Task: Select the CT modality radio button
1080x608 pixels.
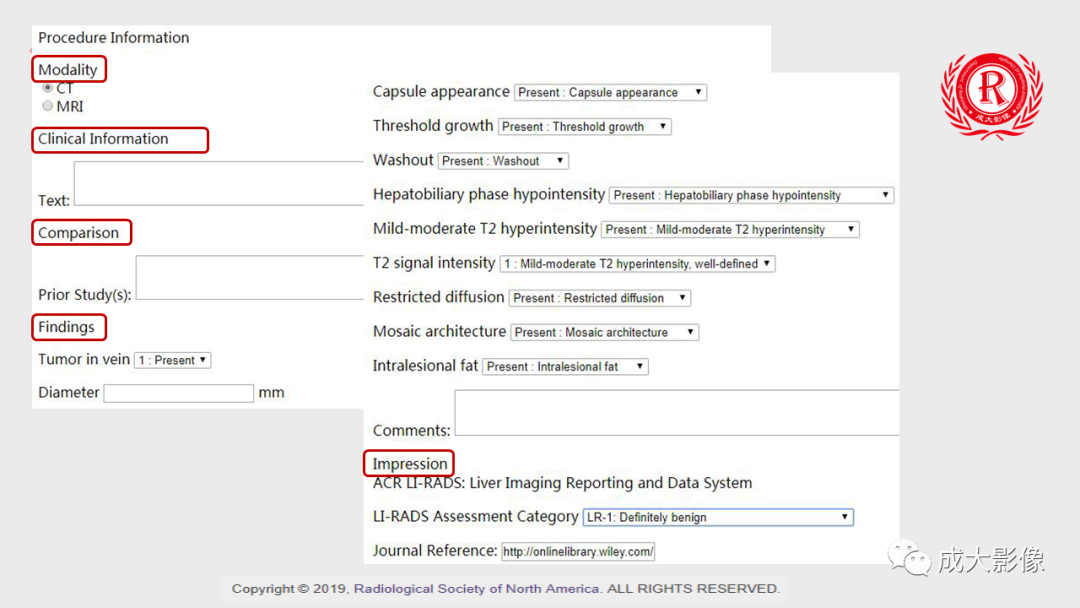Action: (47, 89)
